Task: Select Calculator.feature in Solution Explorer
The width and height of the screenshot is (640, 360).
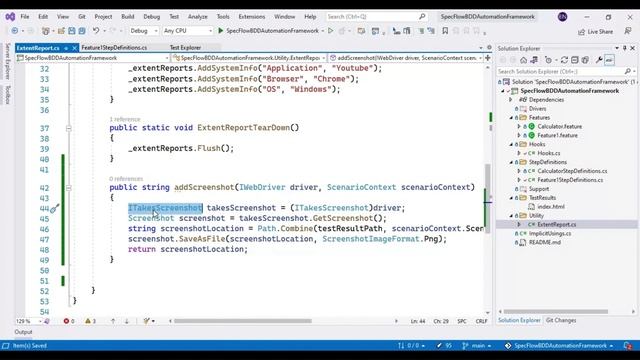Action: (559, 127)
